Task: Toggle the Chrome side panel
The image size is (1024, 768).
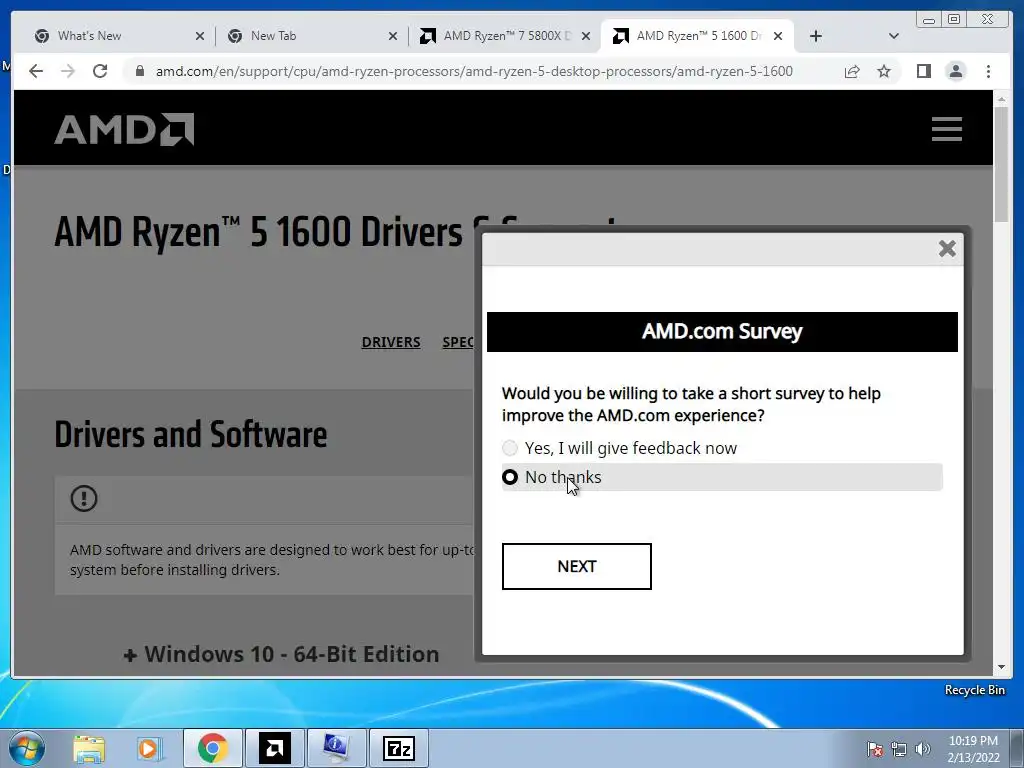Action: tap(923, 71)
